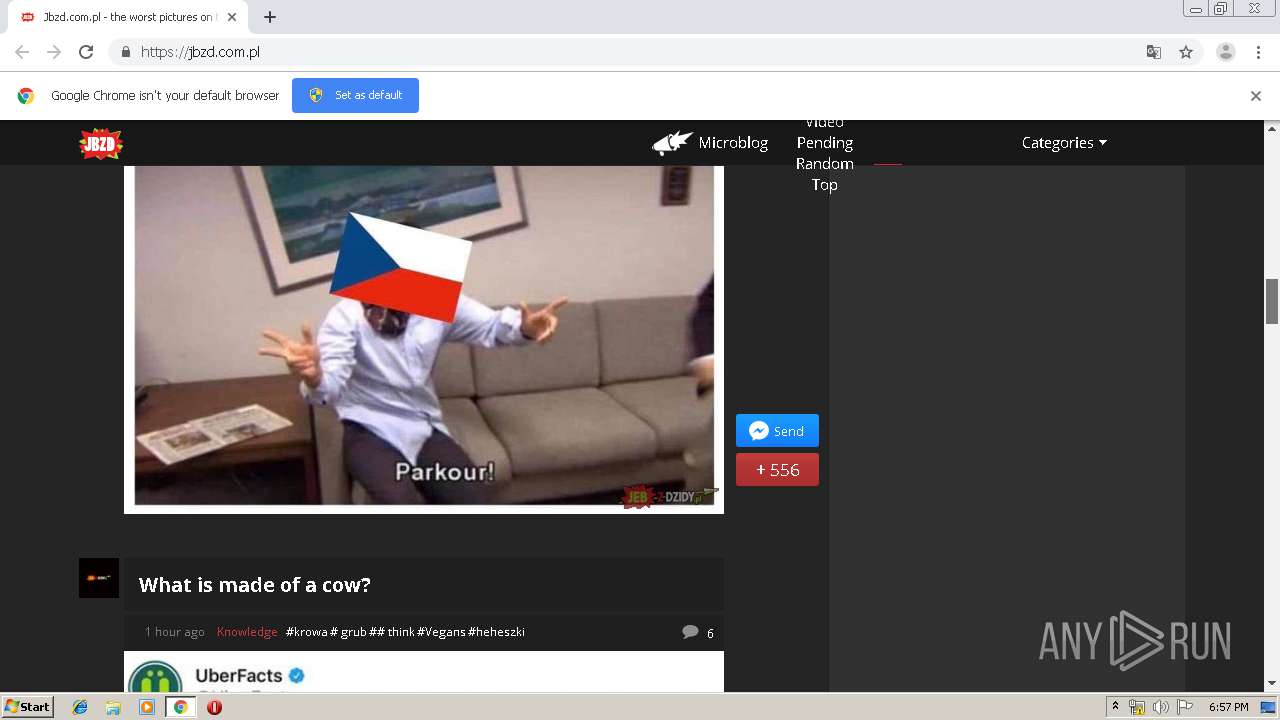
Task: Click the 6:57 PM clock
Action: pyautogui.click(x=1229, y=707)
